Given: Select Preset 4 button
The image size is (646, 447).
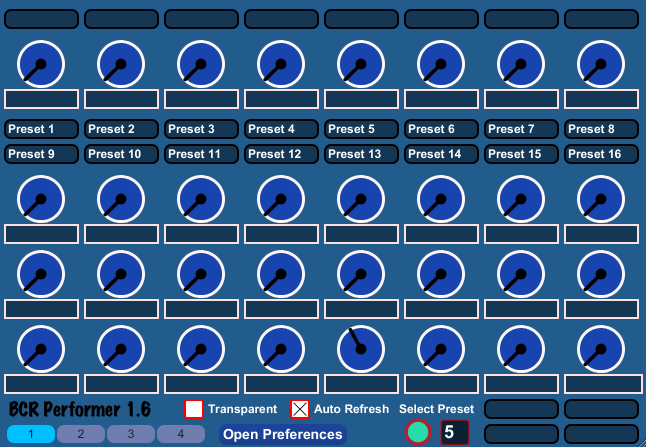Looking at the screenshot, I should [281, 129].
